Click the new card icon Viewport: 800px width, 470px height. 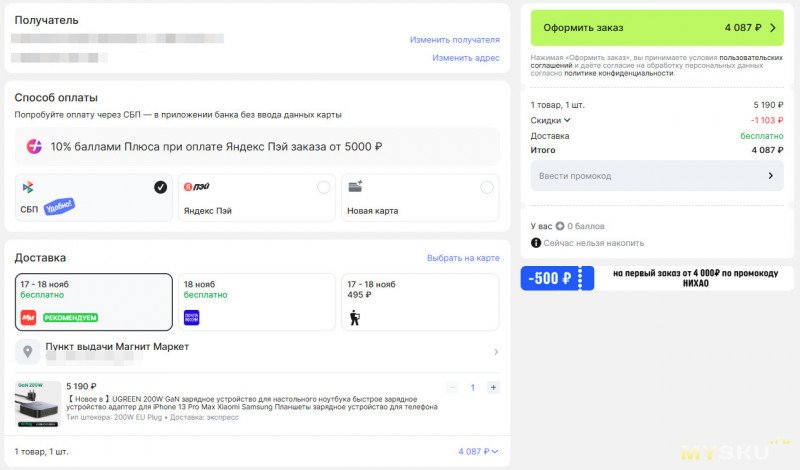(x=353, y=187)
